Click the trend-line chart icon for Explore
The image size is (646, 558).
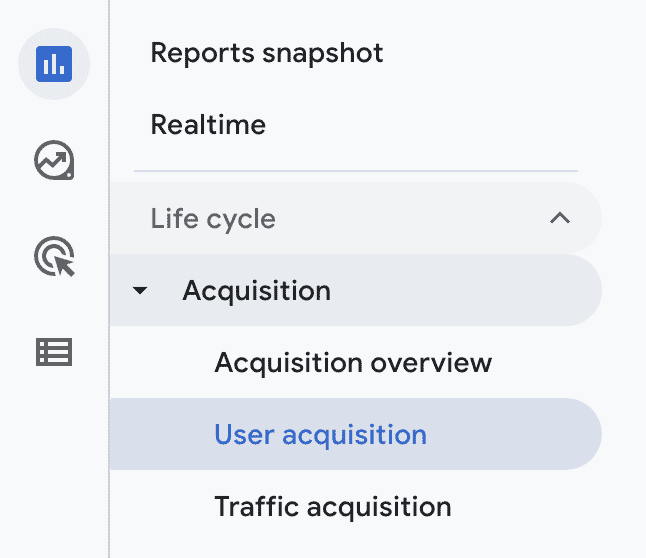click(x=54, y=160)
